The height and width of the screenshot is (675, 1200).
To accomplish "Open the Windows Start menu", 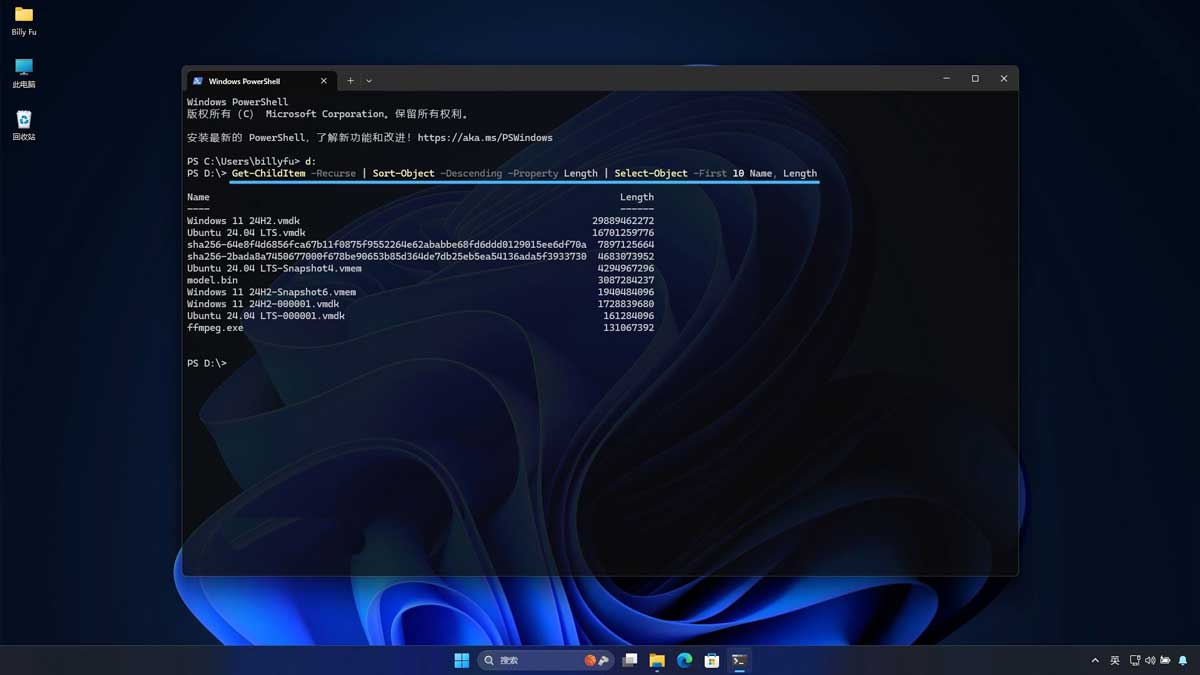I will tap(462, 660).
